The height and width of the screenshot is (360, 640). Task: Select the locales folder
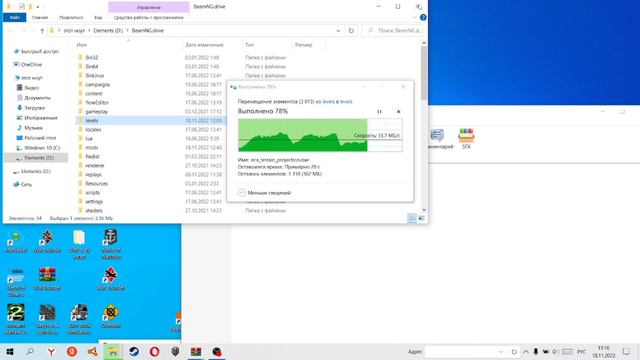pyautogui.click(x=93, y=129)
